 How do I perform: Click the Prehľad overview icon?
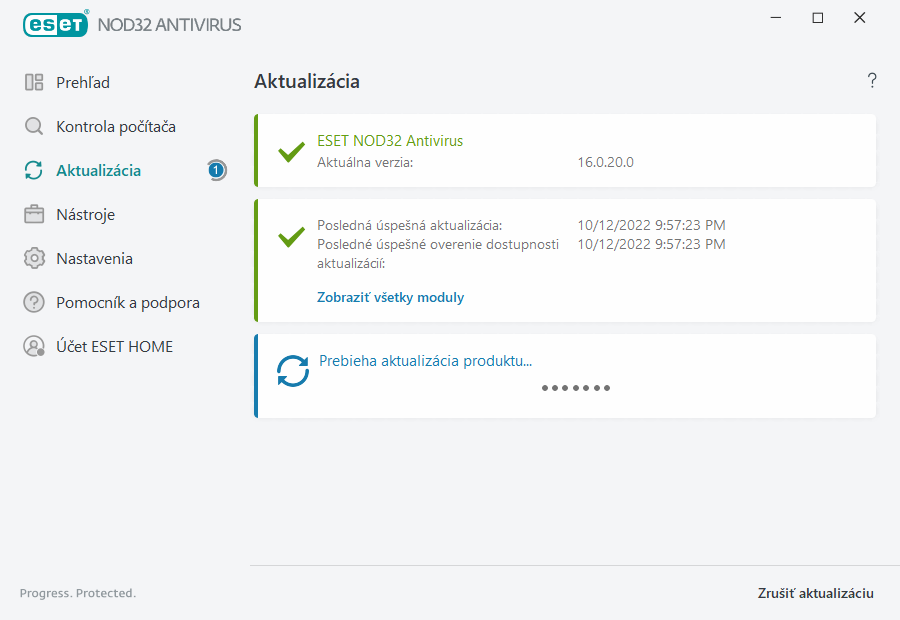click(34, 83)
